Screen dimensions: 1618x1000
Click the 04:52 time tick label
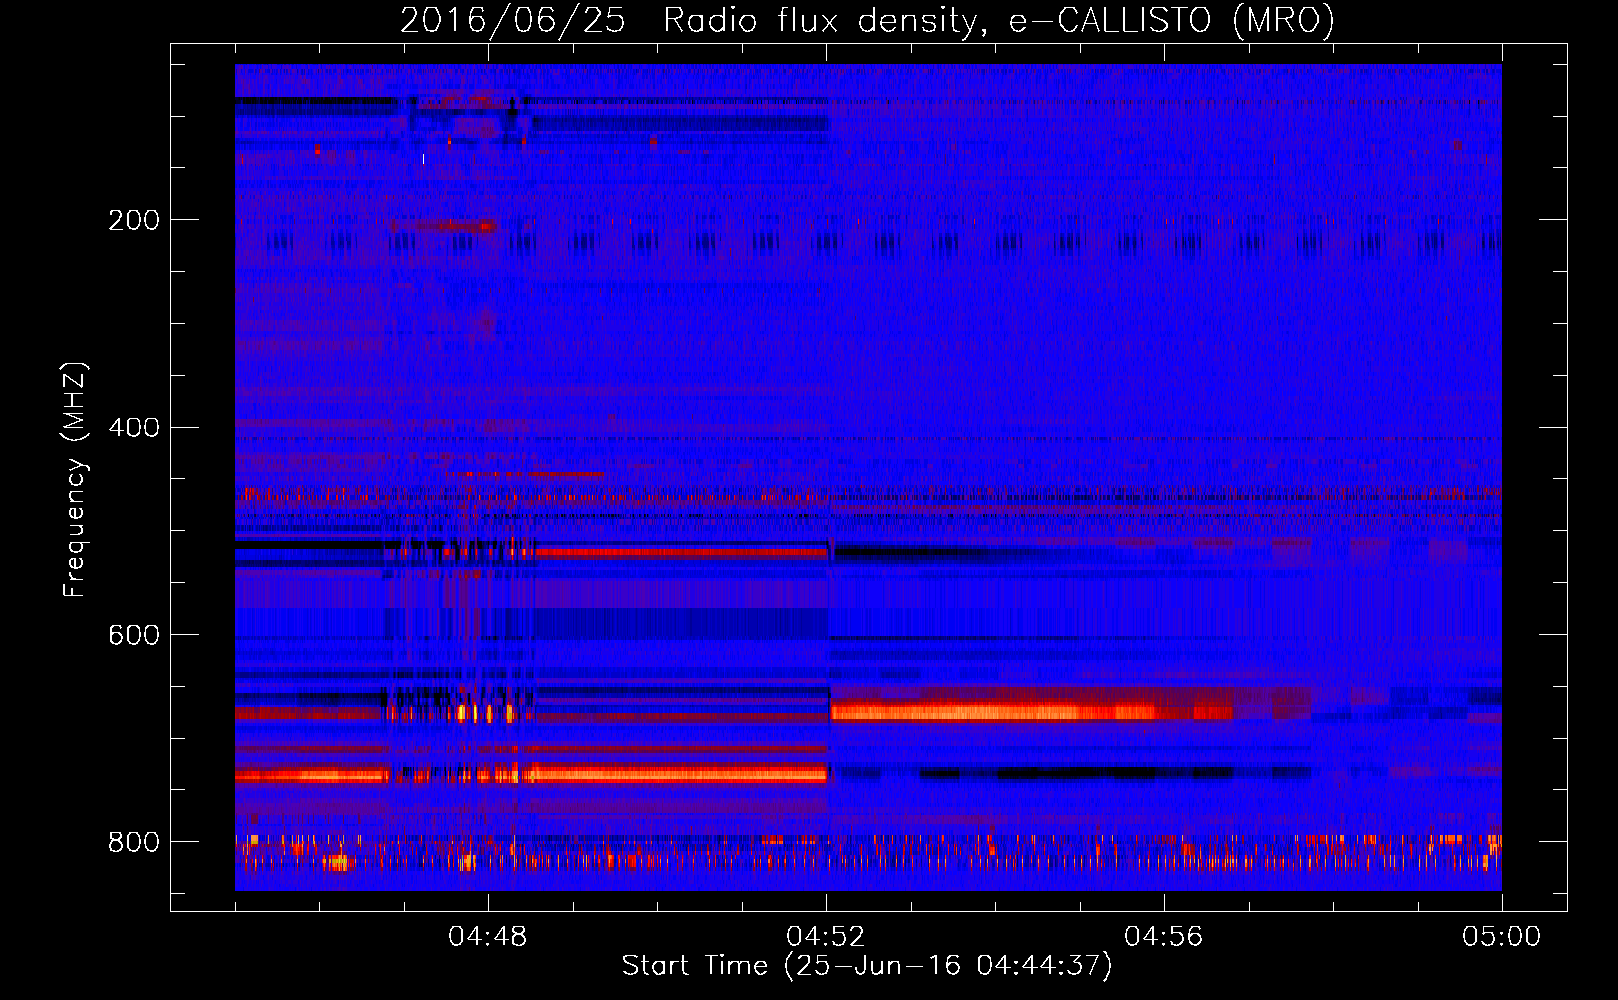[826, 937]
